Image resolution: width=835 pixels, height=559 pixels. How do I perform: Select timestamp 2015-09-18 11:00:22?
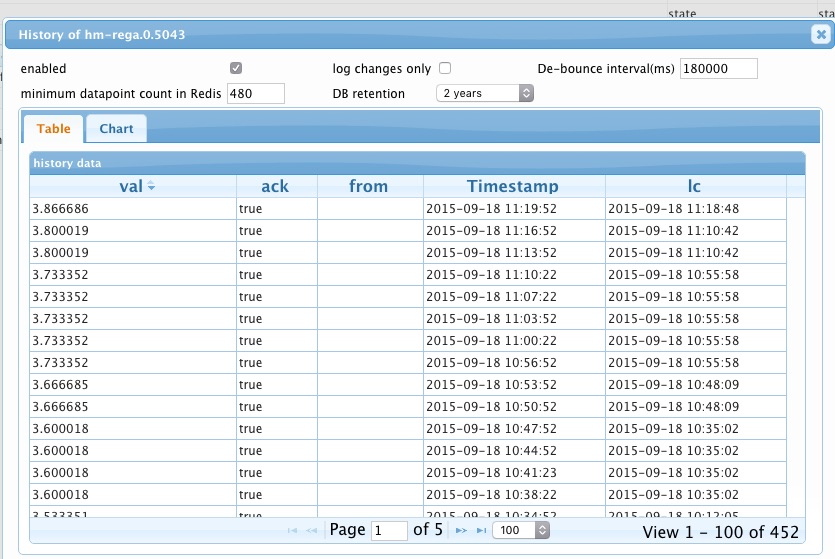point(514,341)
